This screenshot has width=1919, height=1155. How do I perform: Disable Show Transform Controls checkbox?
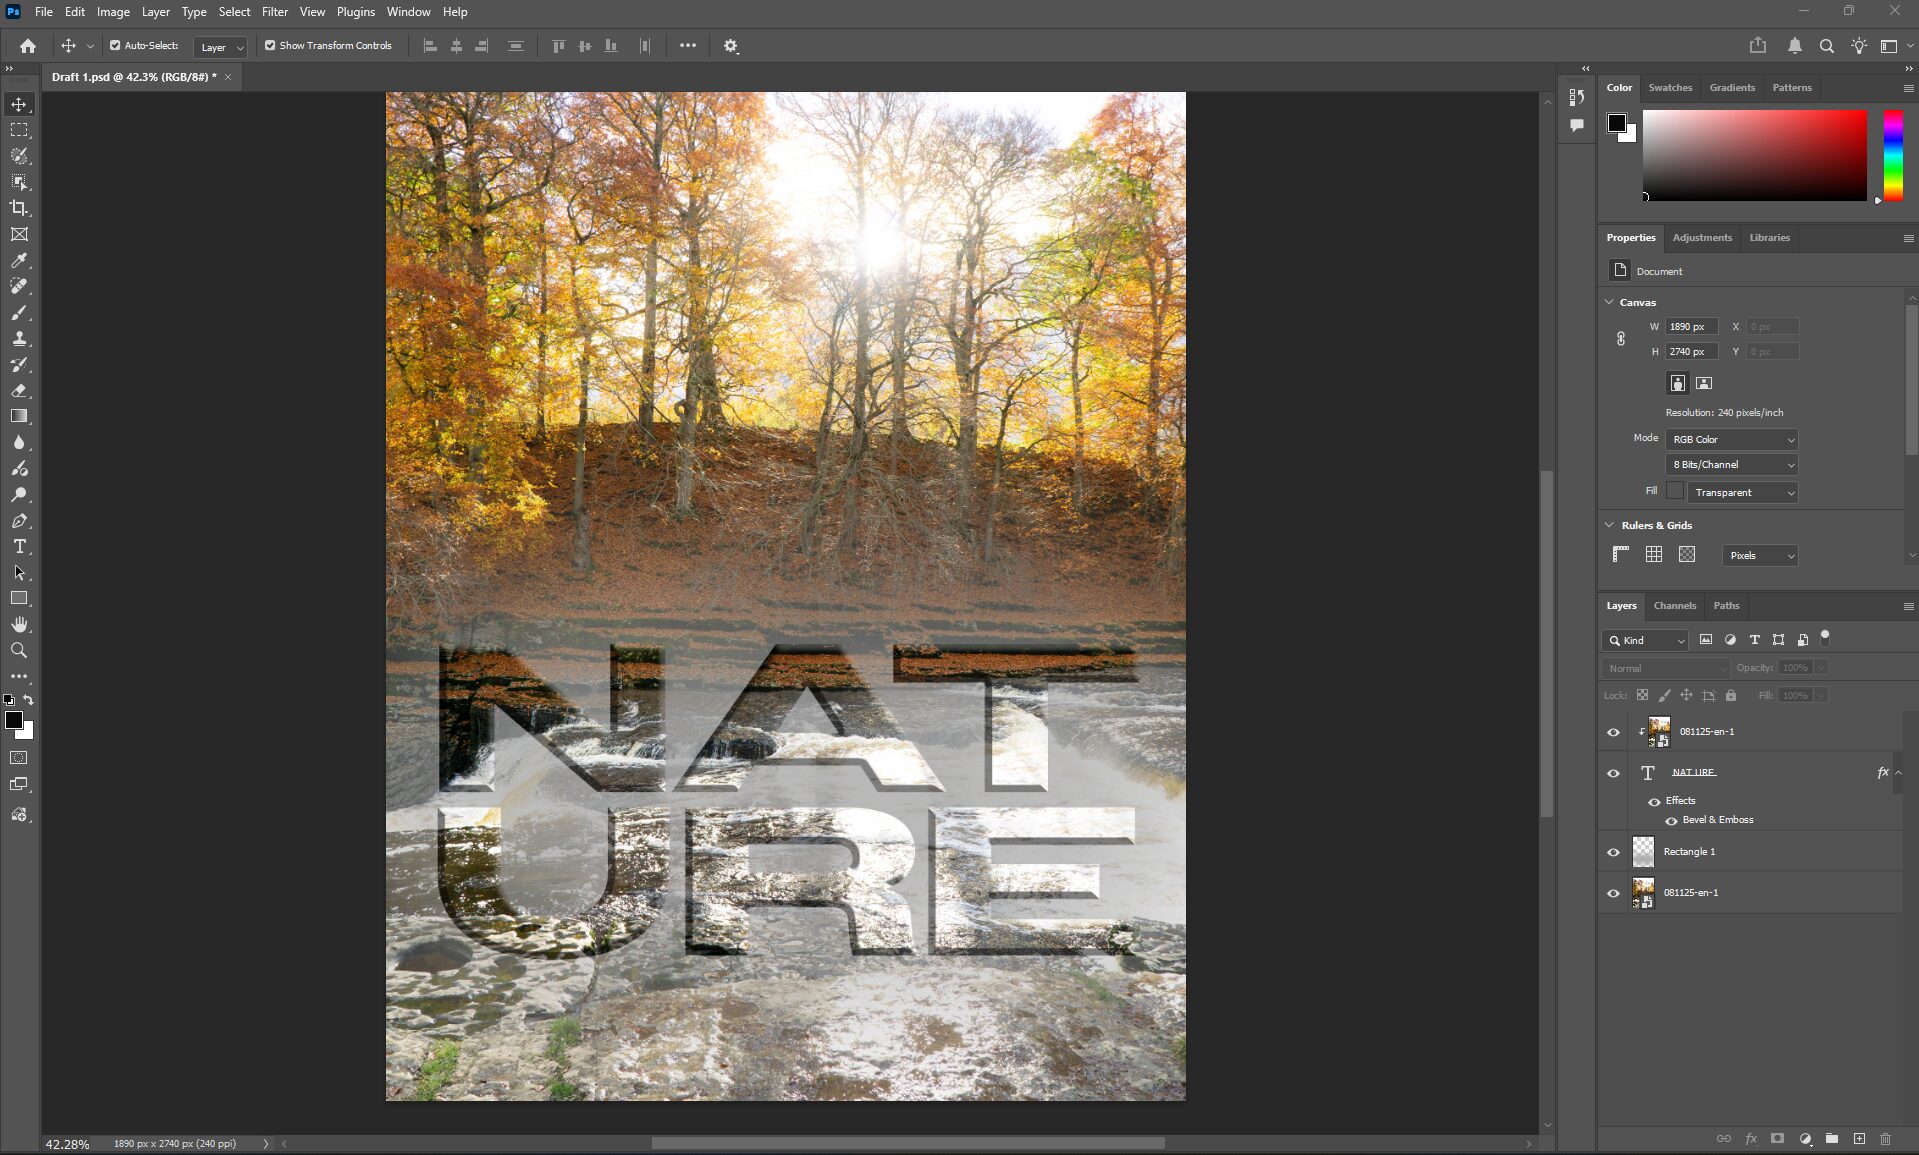coord(270,45)
